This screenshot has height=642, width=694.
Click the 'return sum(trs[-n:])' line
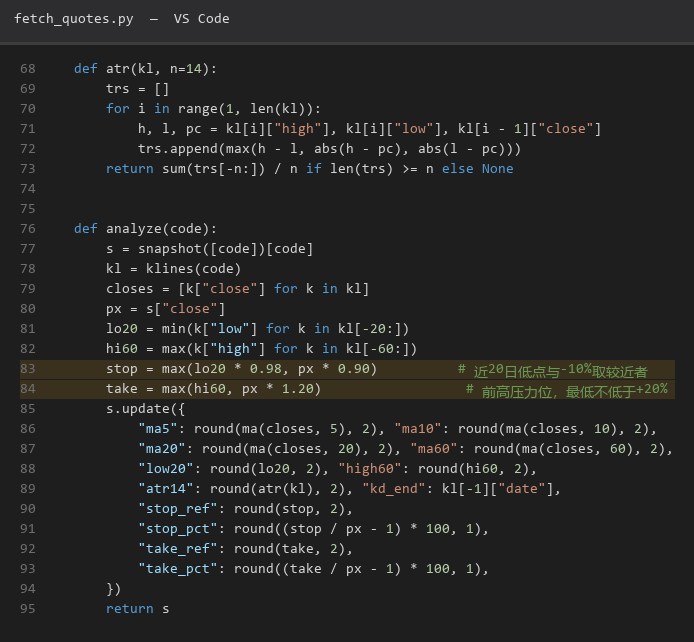310,169
